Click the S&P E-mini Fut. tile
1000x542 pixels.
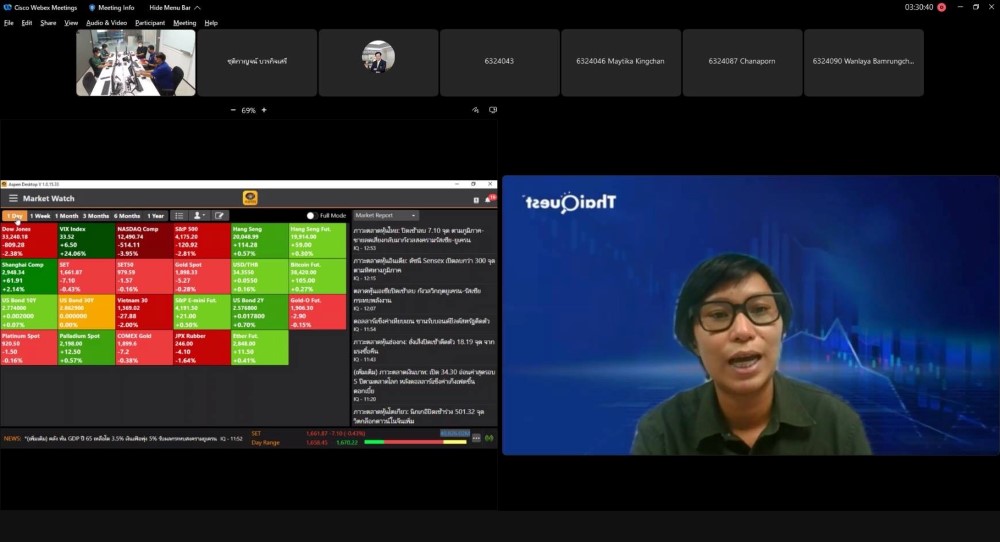[x=202, y=312]
